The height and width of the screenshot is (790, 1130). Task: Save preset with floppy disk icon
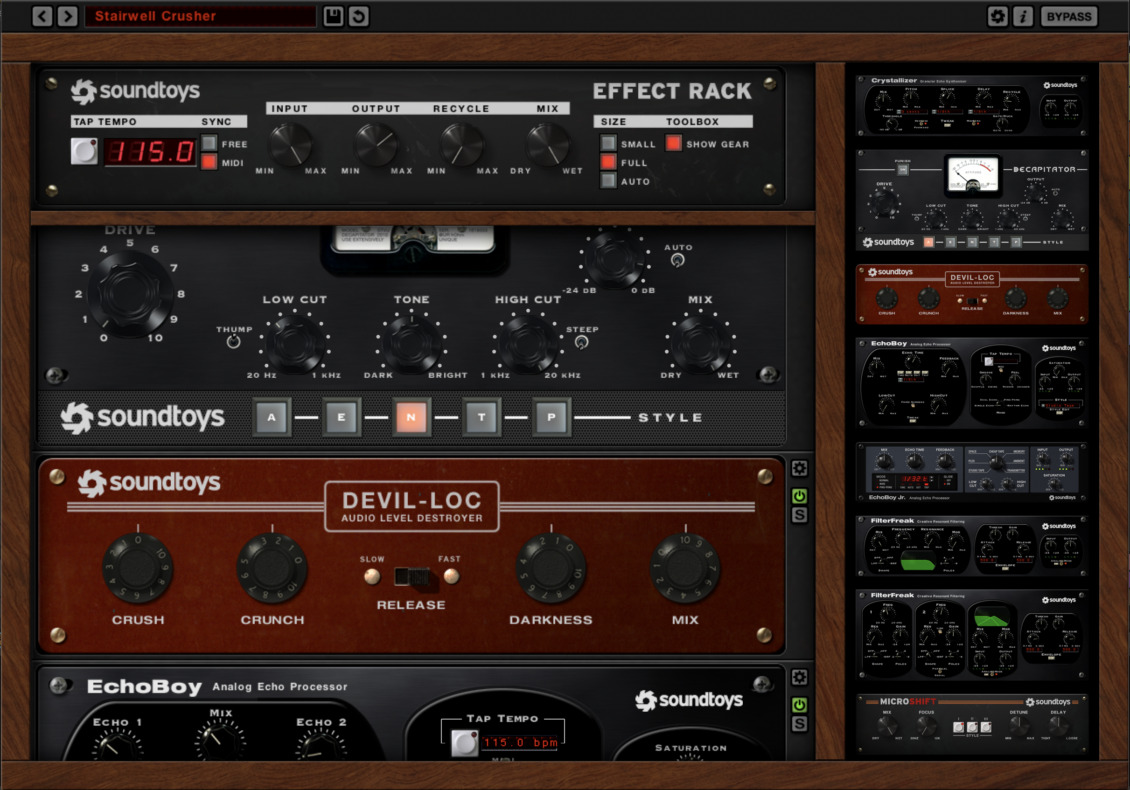[x=333, y=16]
